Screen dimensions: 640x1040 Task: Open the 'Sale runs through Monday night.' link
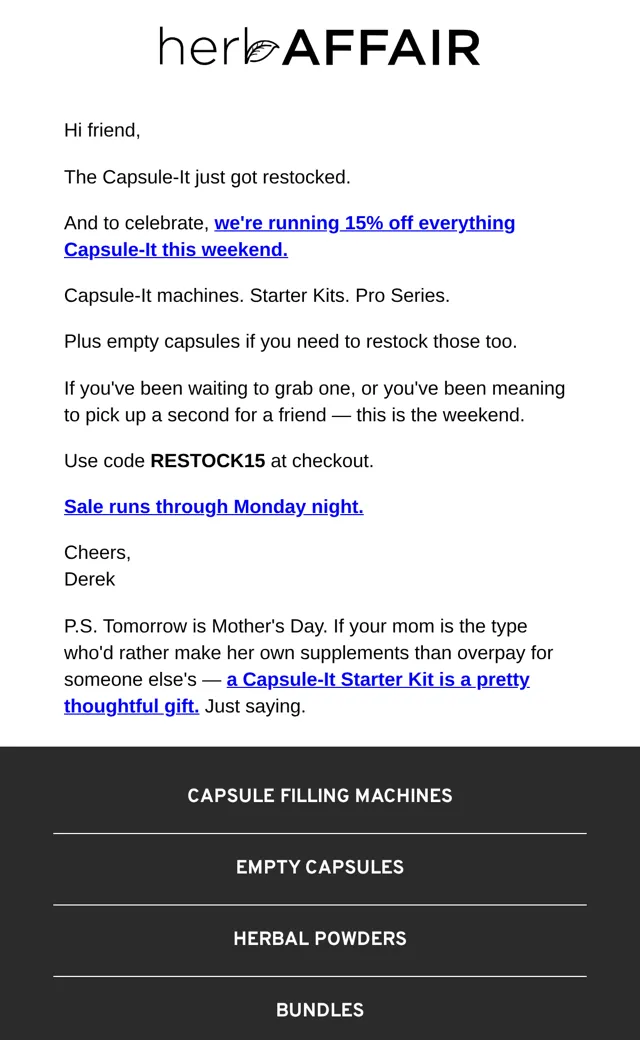coord(214,507)
